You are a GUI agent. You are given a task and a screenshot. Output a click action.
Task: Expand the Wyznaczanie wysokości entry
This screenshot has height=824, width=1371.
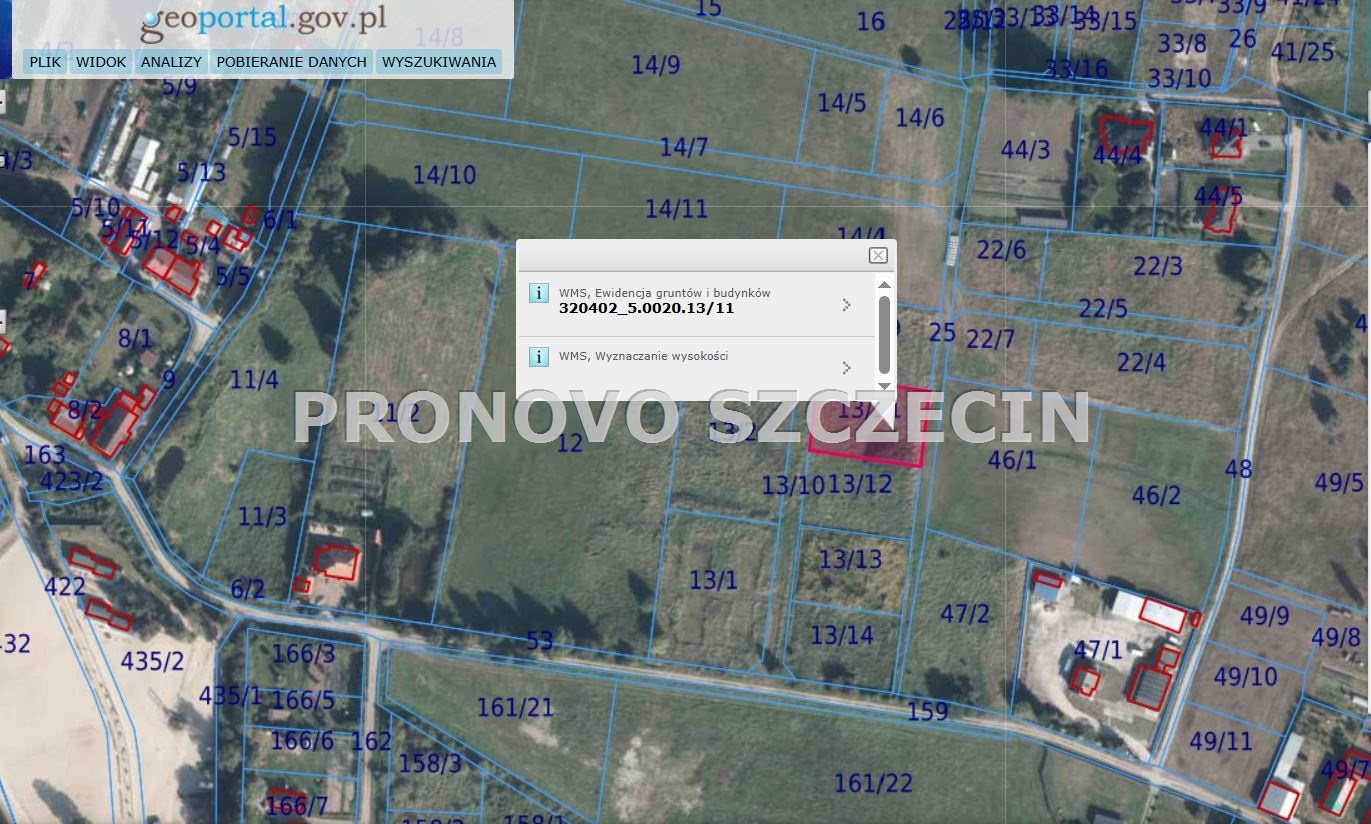coord(847,368)
